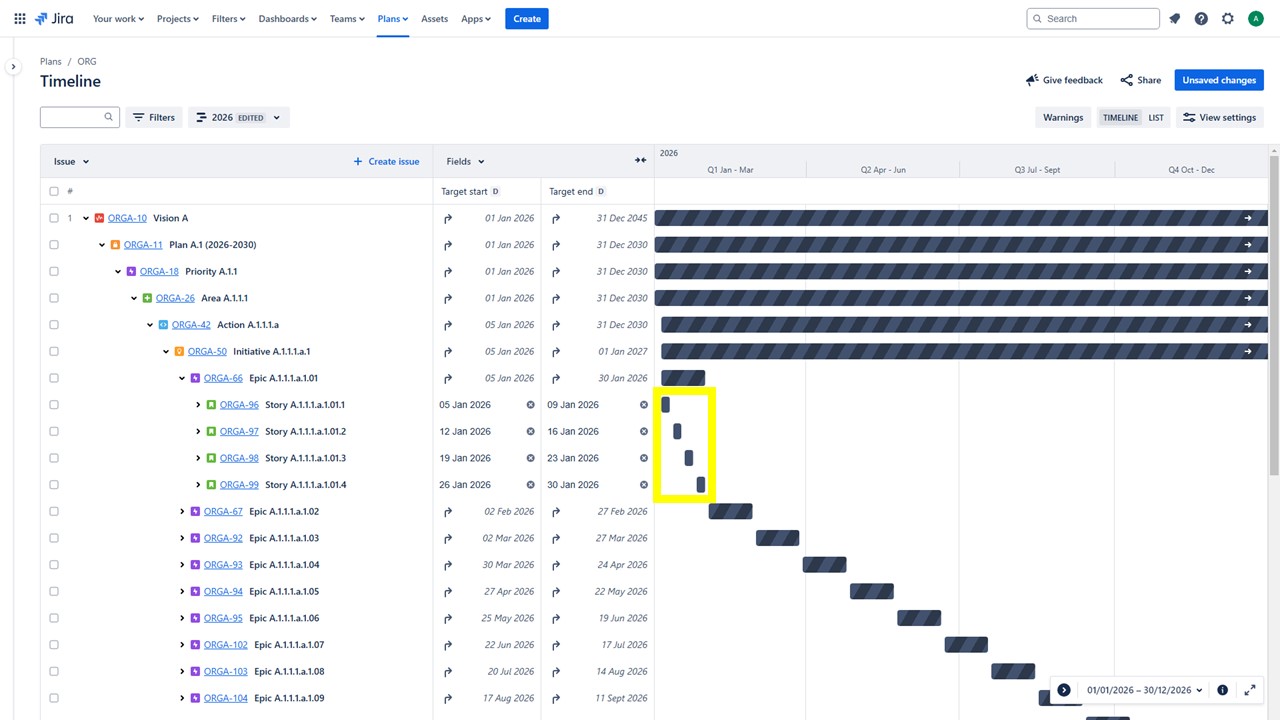Screen dimensions: 1280x720
Task: Check the ORGA-11 Plan A.1 row checkbox
Action: coord(54,245)
